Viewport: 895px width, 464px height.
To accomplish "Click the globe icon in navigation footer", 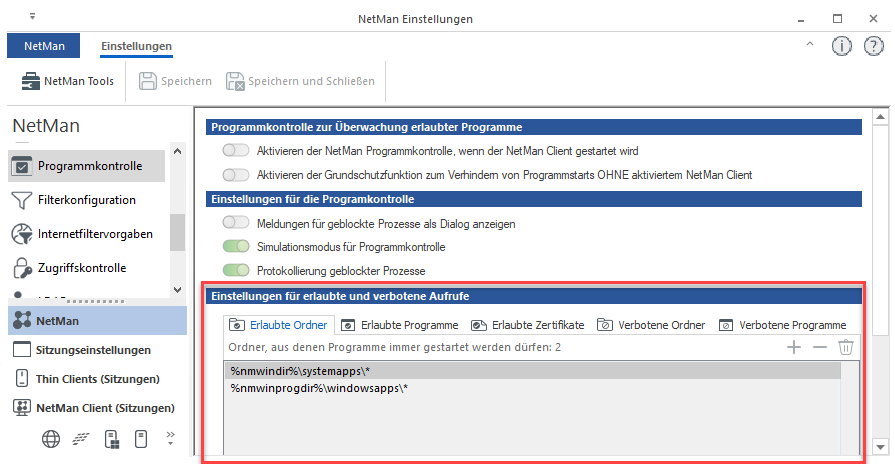I will pyautogui.click(x=51, y=439).
